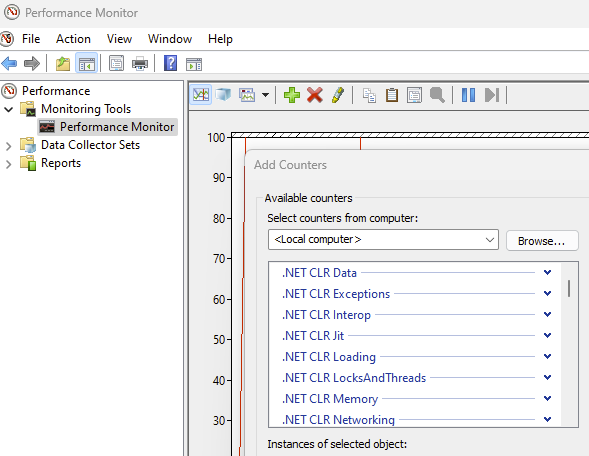Select .NET CLR Exceptions counter name
589x456 pixels.
(336, 294)
